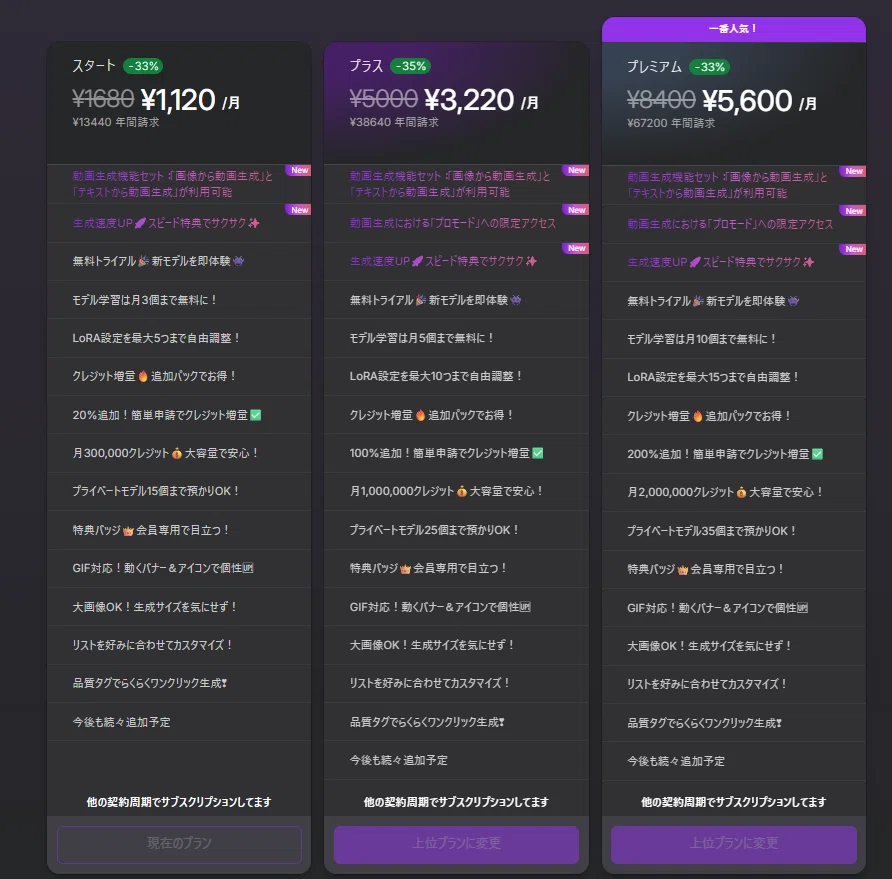Click the New badge beside Premium plan's speed UP feature
Viewport: 892px width, 879px height.
pos(853,249)
